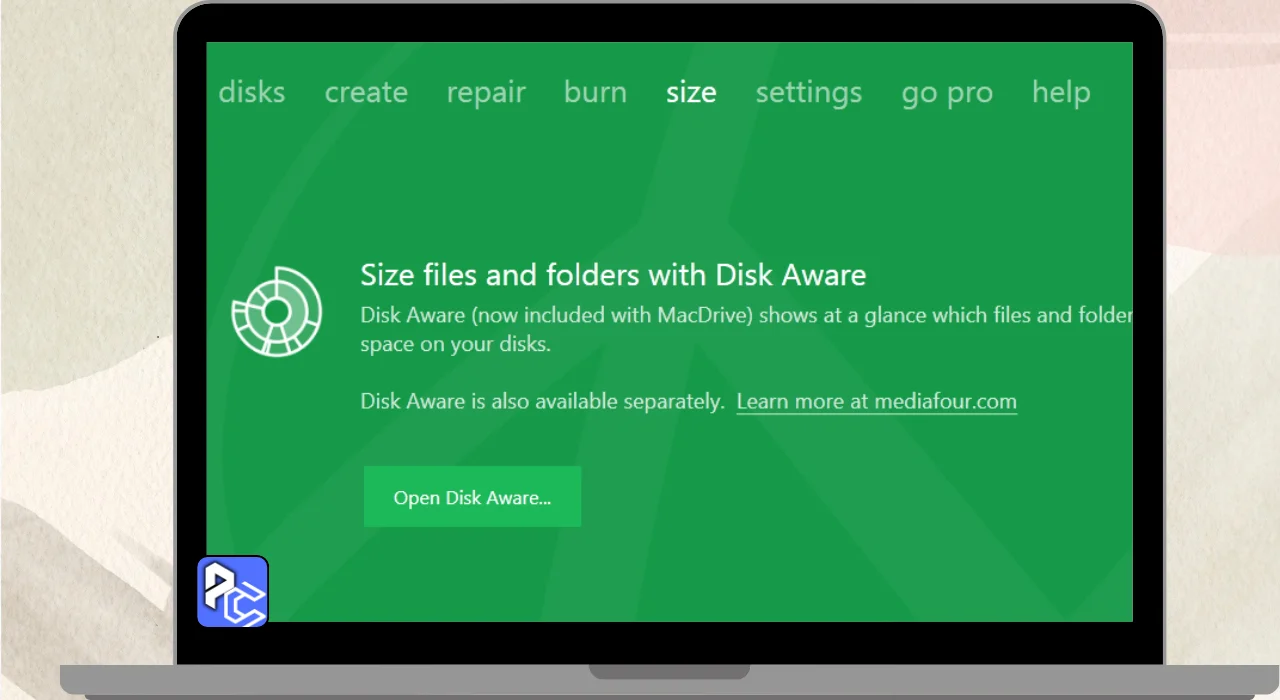Follow the Learn more at mediafour.com link
The height and width of the screenshot is (700, 1280).
click(877, 402)
